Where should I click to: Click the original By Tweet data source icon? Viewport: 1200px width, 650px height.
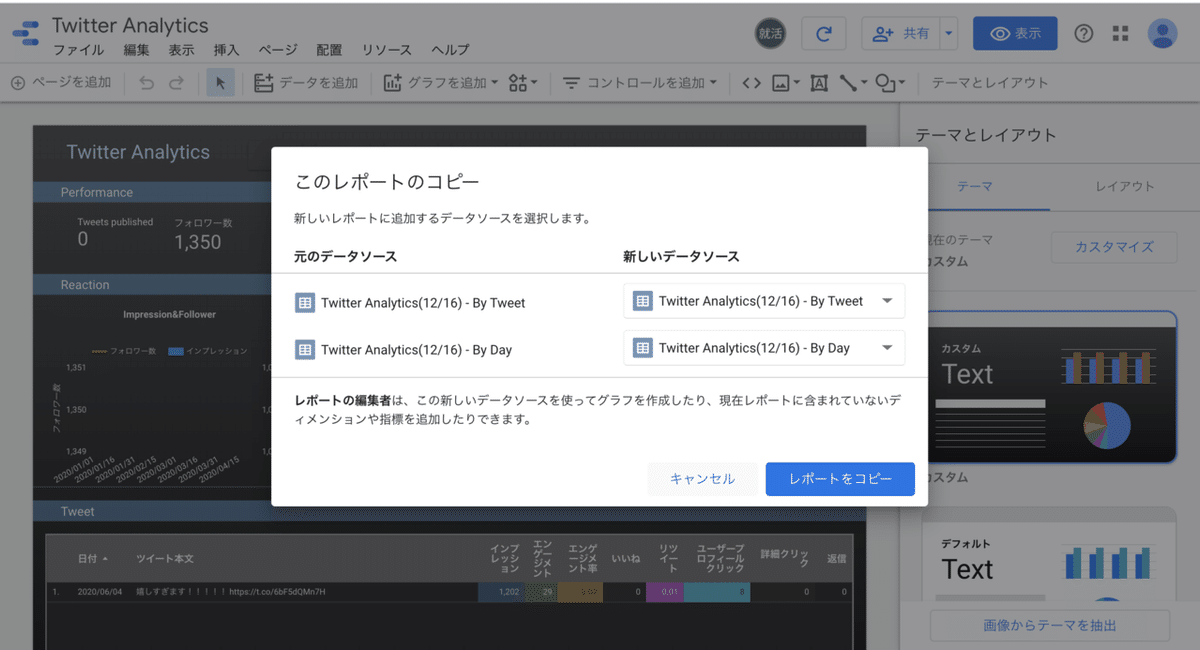pyautogui.click(x=305, y=302)
